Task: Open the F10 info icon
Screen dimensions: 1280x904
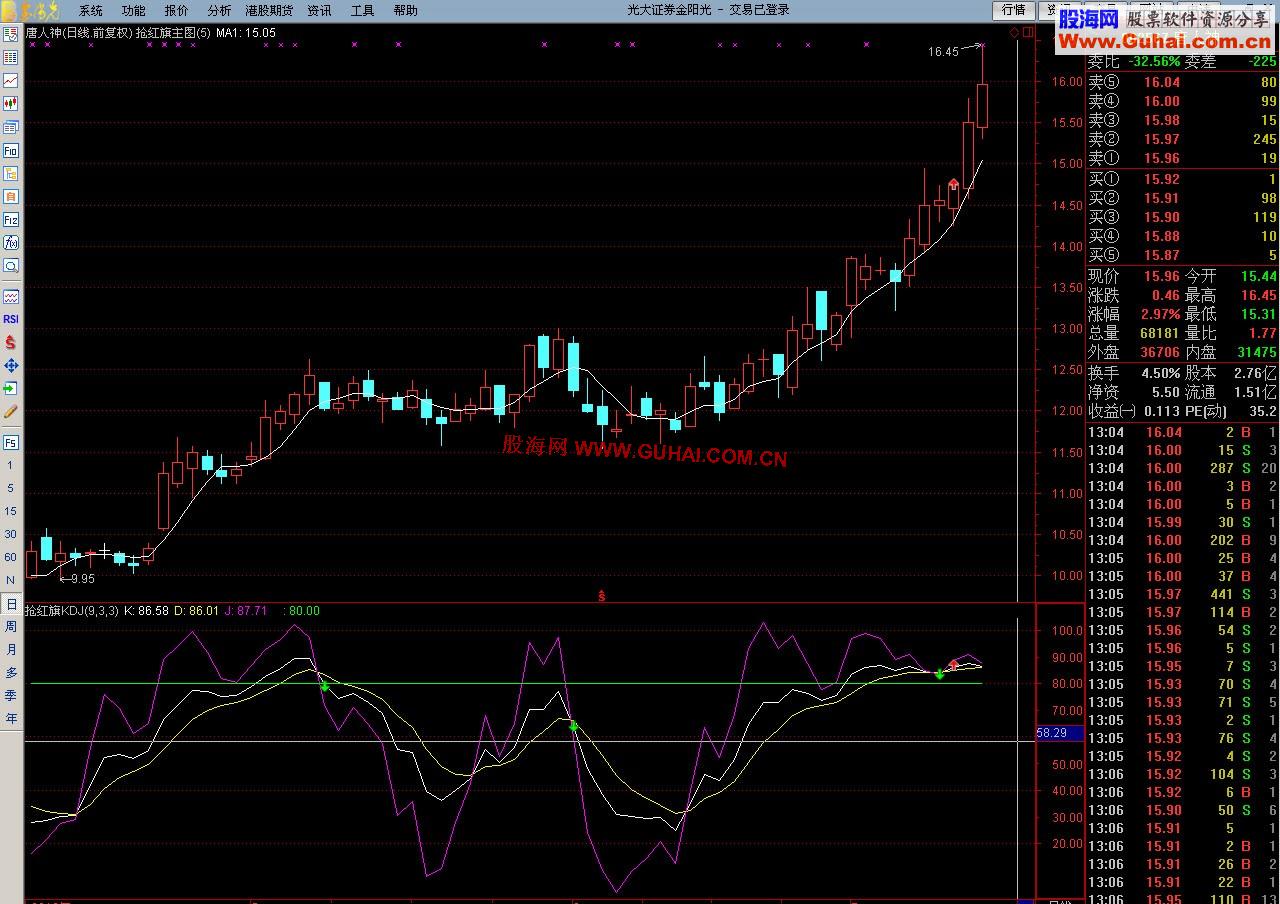Action: (11, 150)
